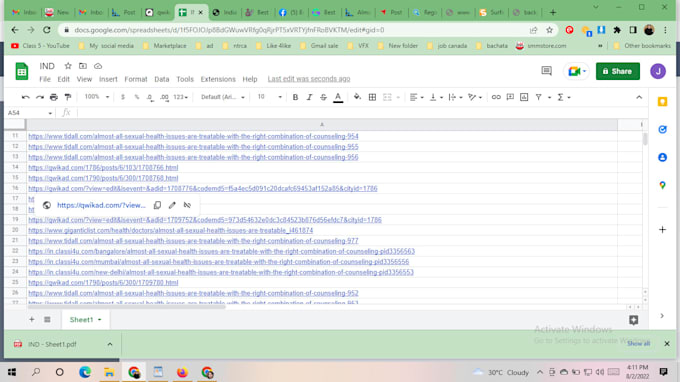Viewport: 680px width, 382px height.
Task: Format as currency with dollar icon
Action: (x=123, y=97)
